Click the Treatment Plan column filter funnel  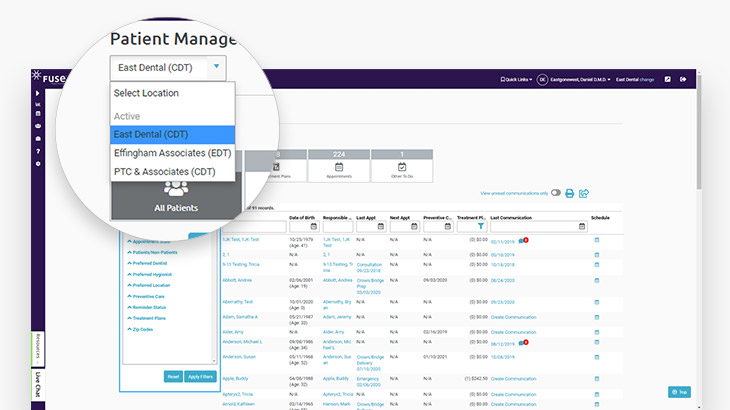pyautogui.click(x=479, y=226)
